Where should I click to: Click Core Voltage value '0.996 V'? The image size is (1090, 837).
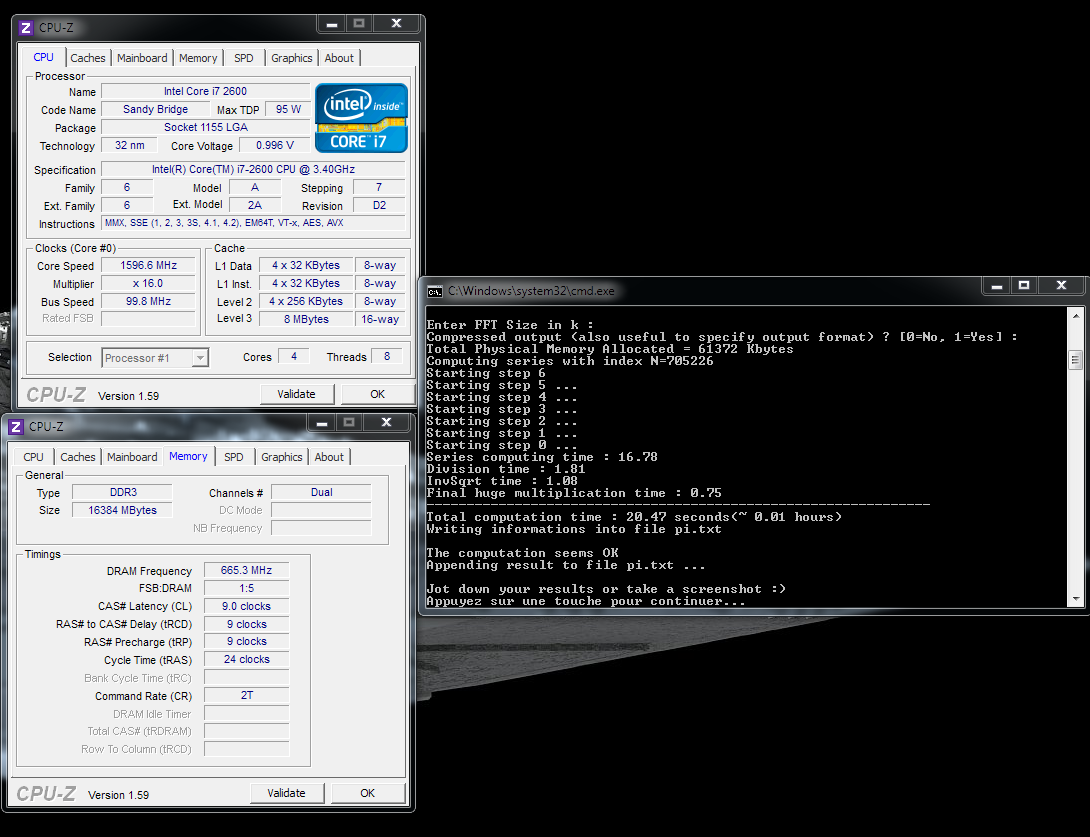point(275,145)
